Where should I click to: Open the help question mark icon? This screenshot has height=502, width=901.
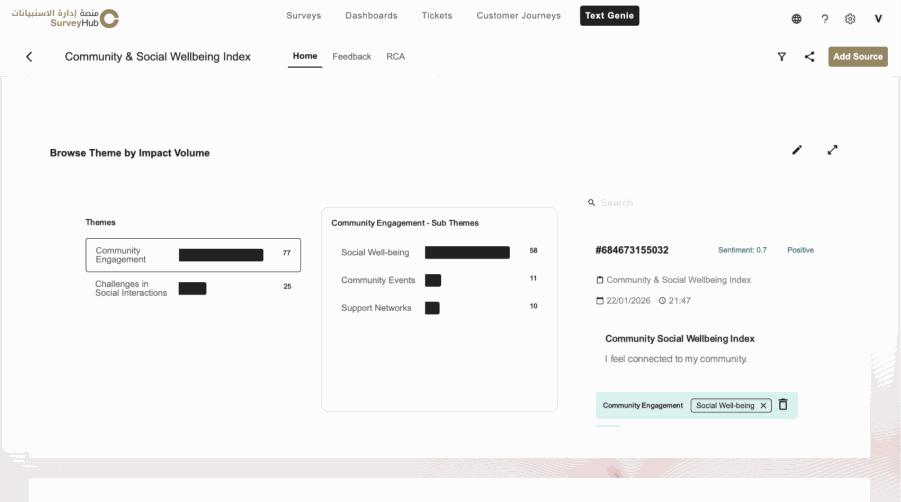coord(825,19)
